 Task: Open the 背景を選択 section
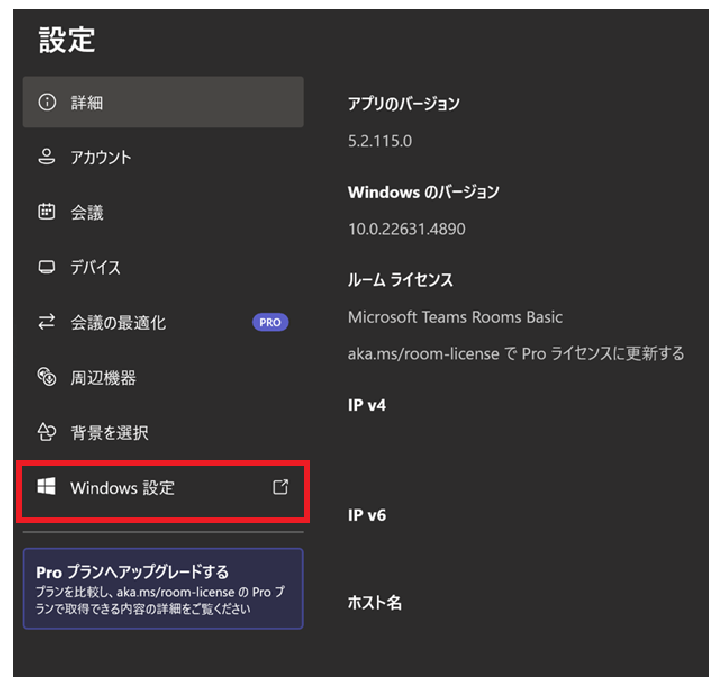click(x=163, y=433)
